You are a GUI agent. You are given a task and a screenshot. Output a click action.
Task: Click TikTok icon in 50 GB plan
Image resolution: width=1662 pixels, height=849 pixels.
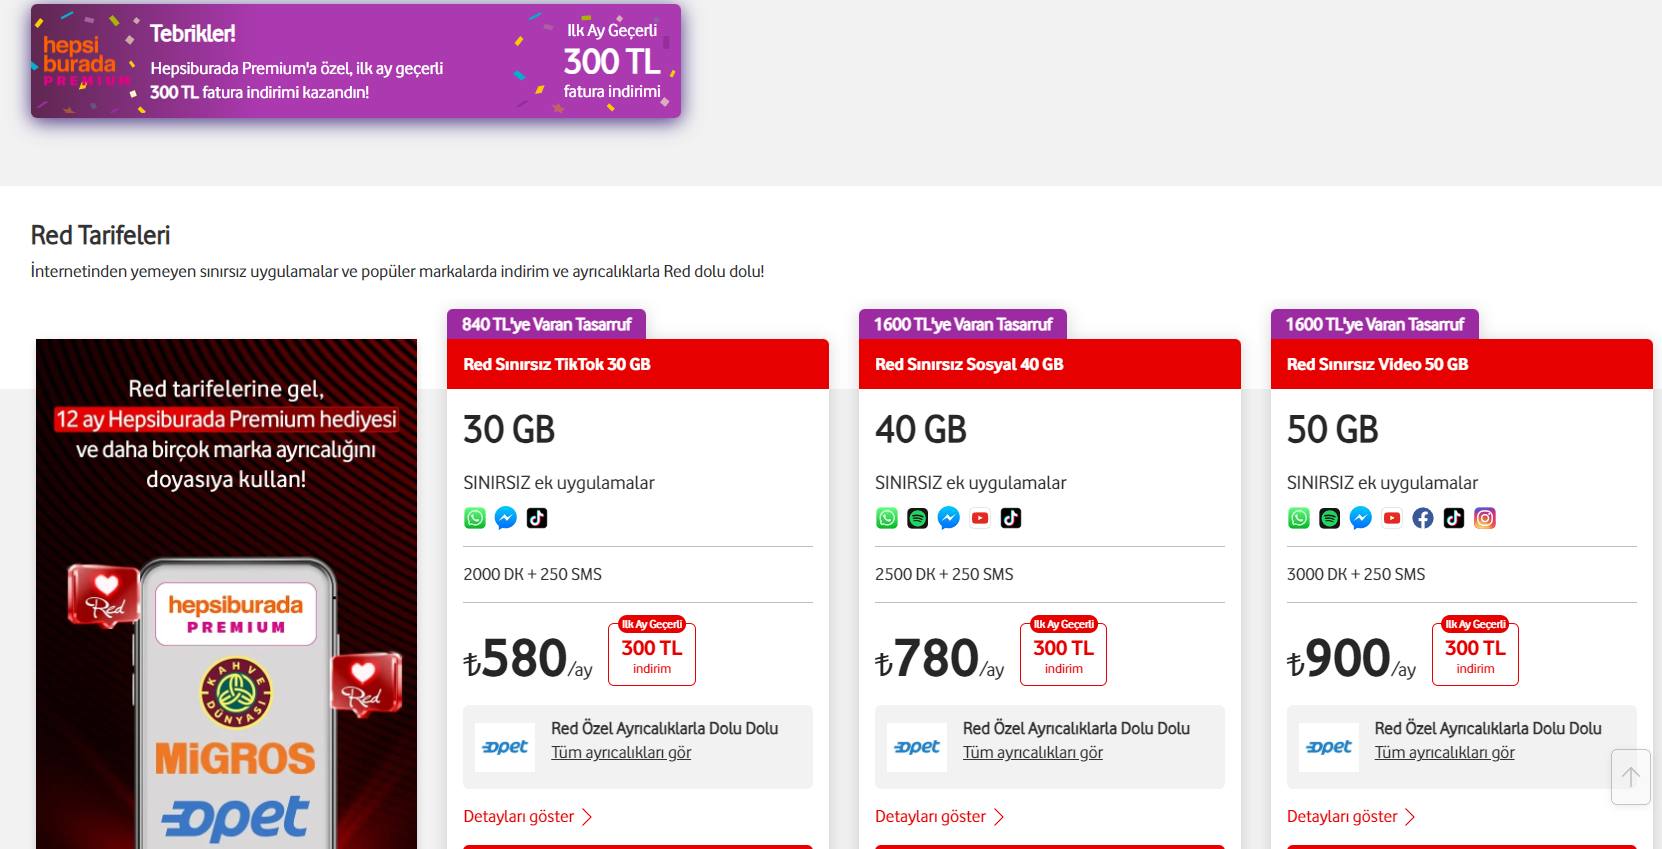[1454, 518]
